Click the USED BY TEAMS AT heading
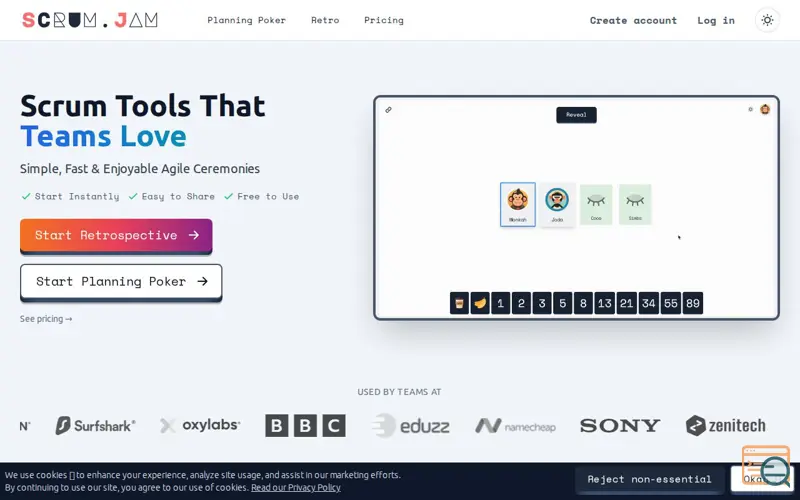The height and width of the screenshot is (500, 800). click(x=399, y=392)
